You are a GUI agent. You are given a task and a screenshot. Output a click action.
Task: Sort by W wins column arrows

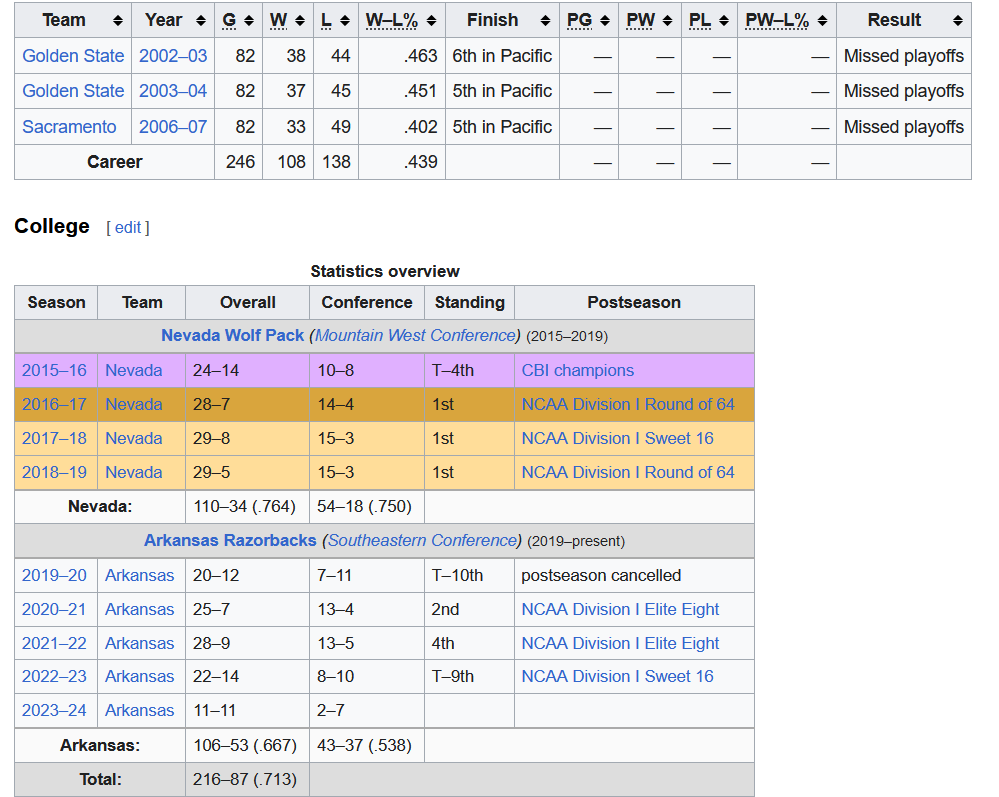(x=300, y=20)
